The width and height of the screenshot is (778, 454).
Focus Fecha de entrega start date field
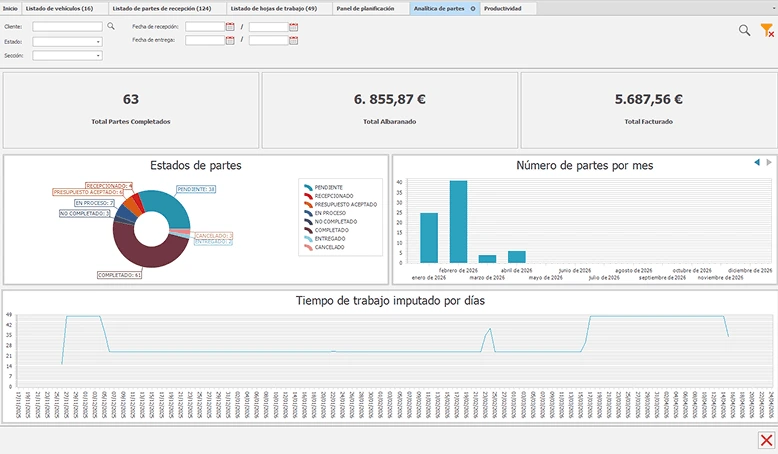205,40
